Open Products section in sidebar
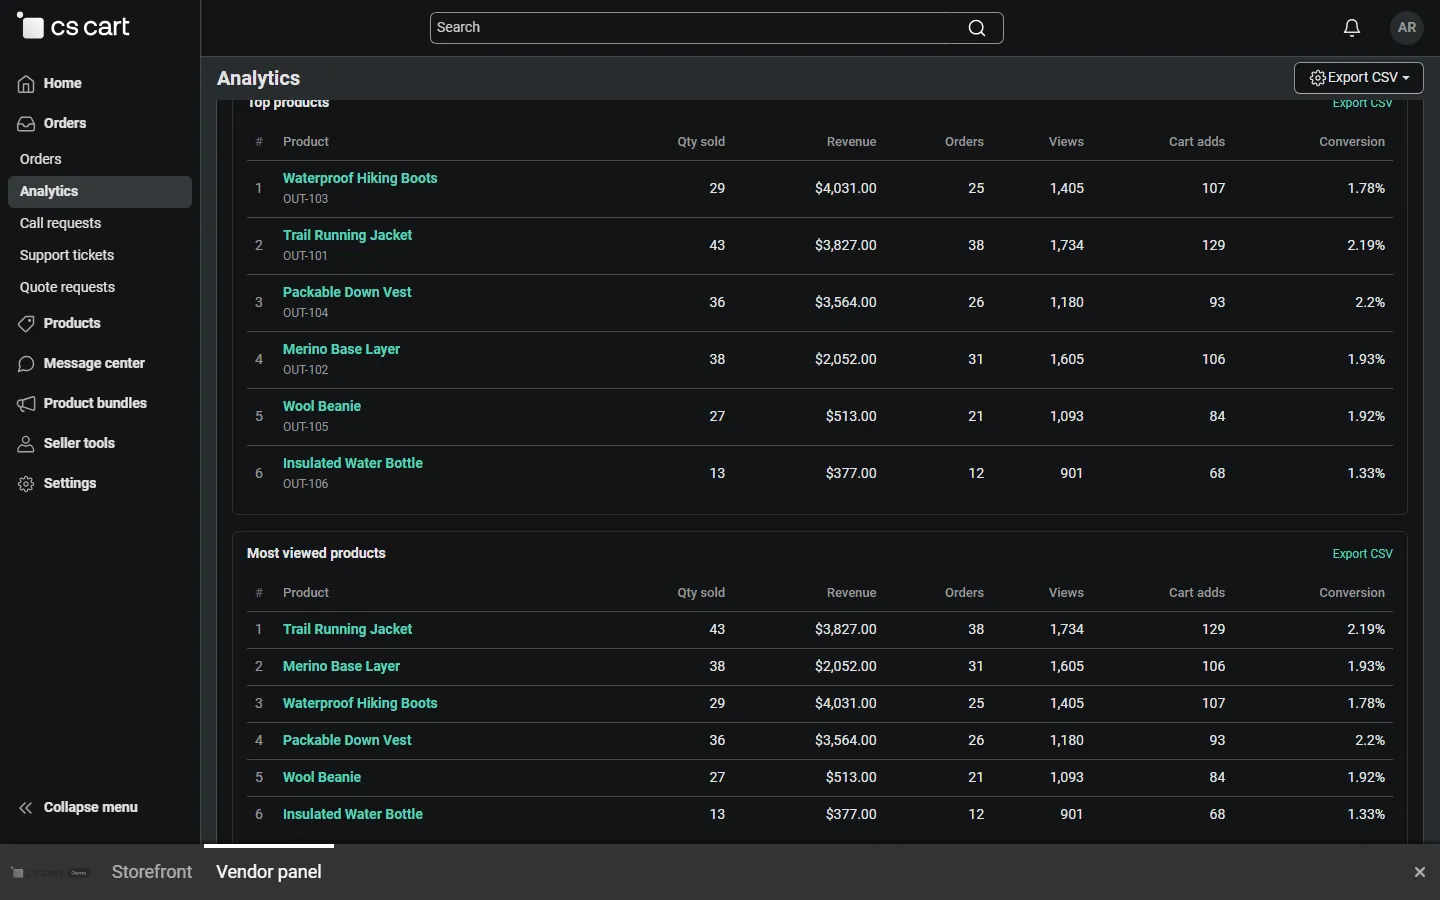This screenshot has width=1440, height=900. pyautogui.click(x=72, y=324)
